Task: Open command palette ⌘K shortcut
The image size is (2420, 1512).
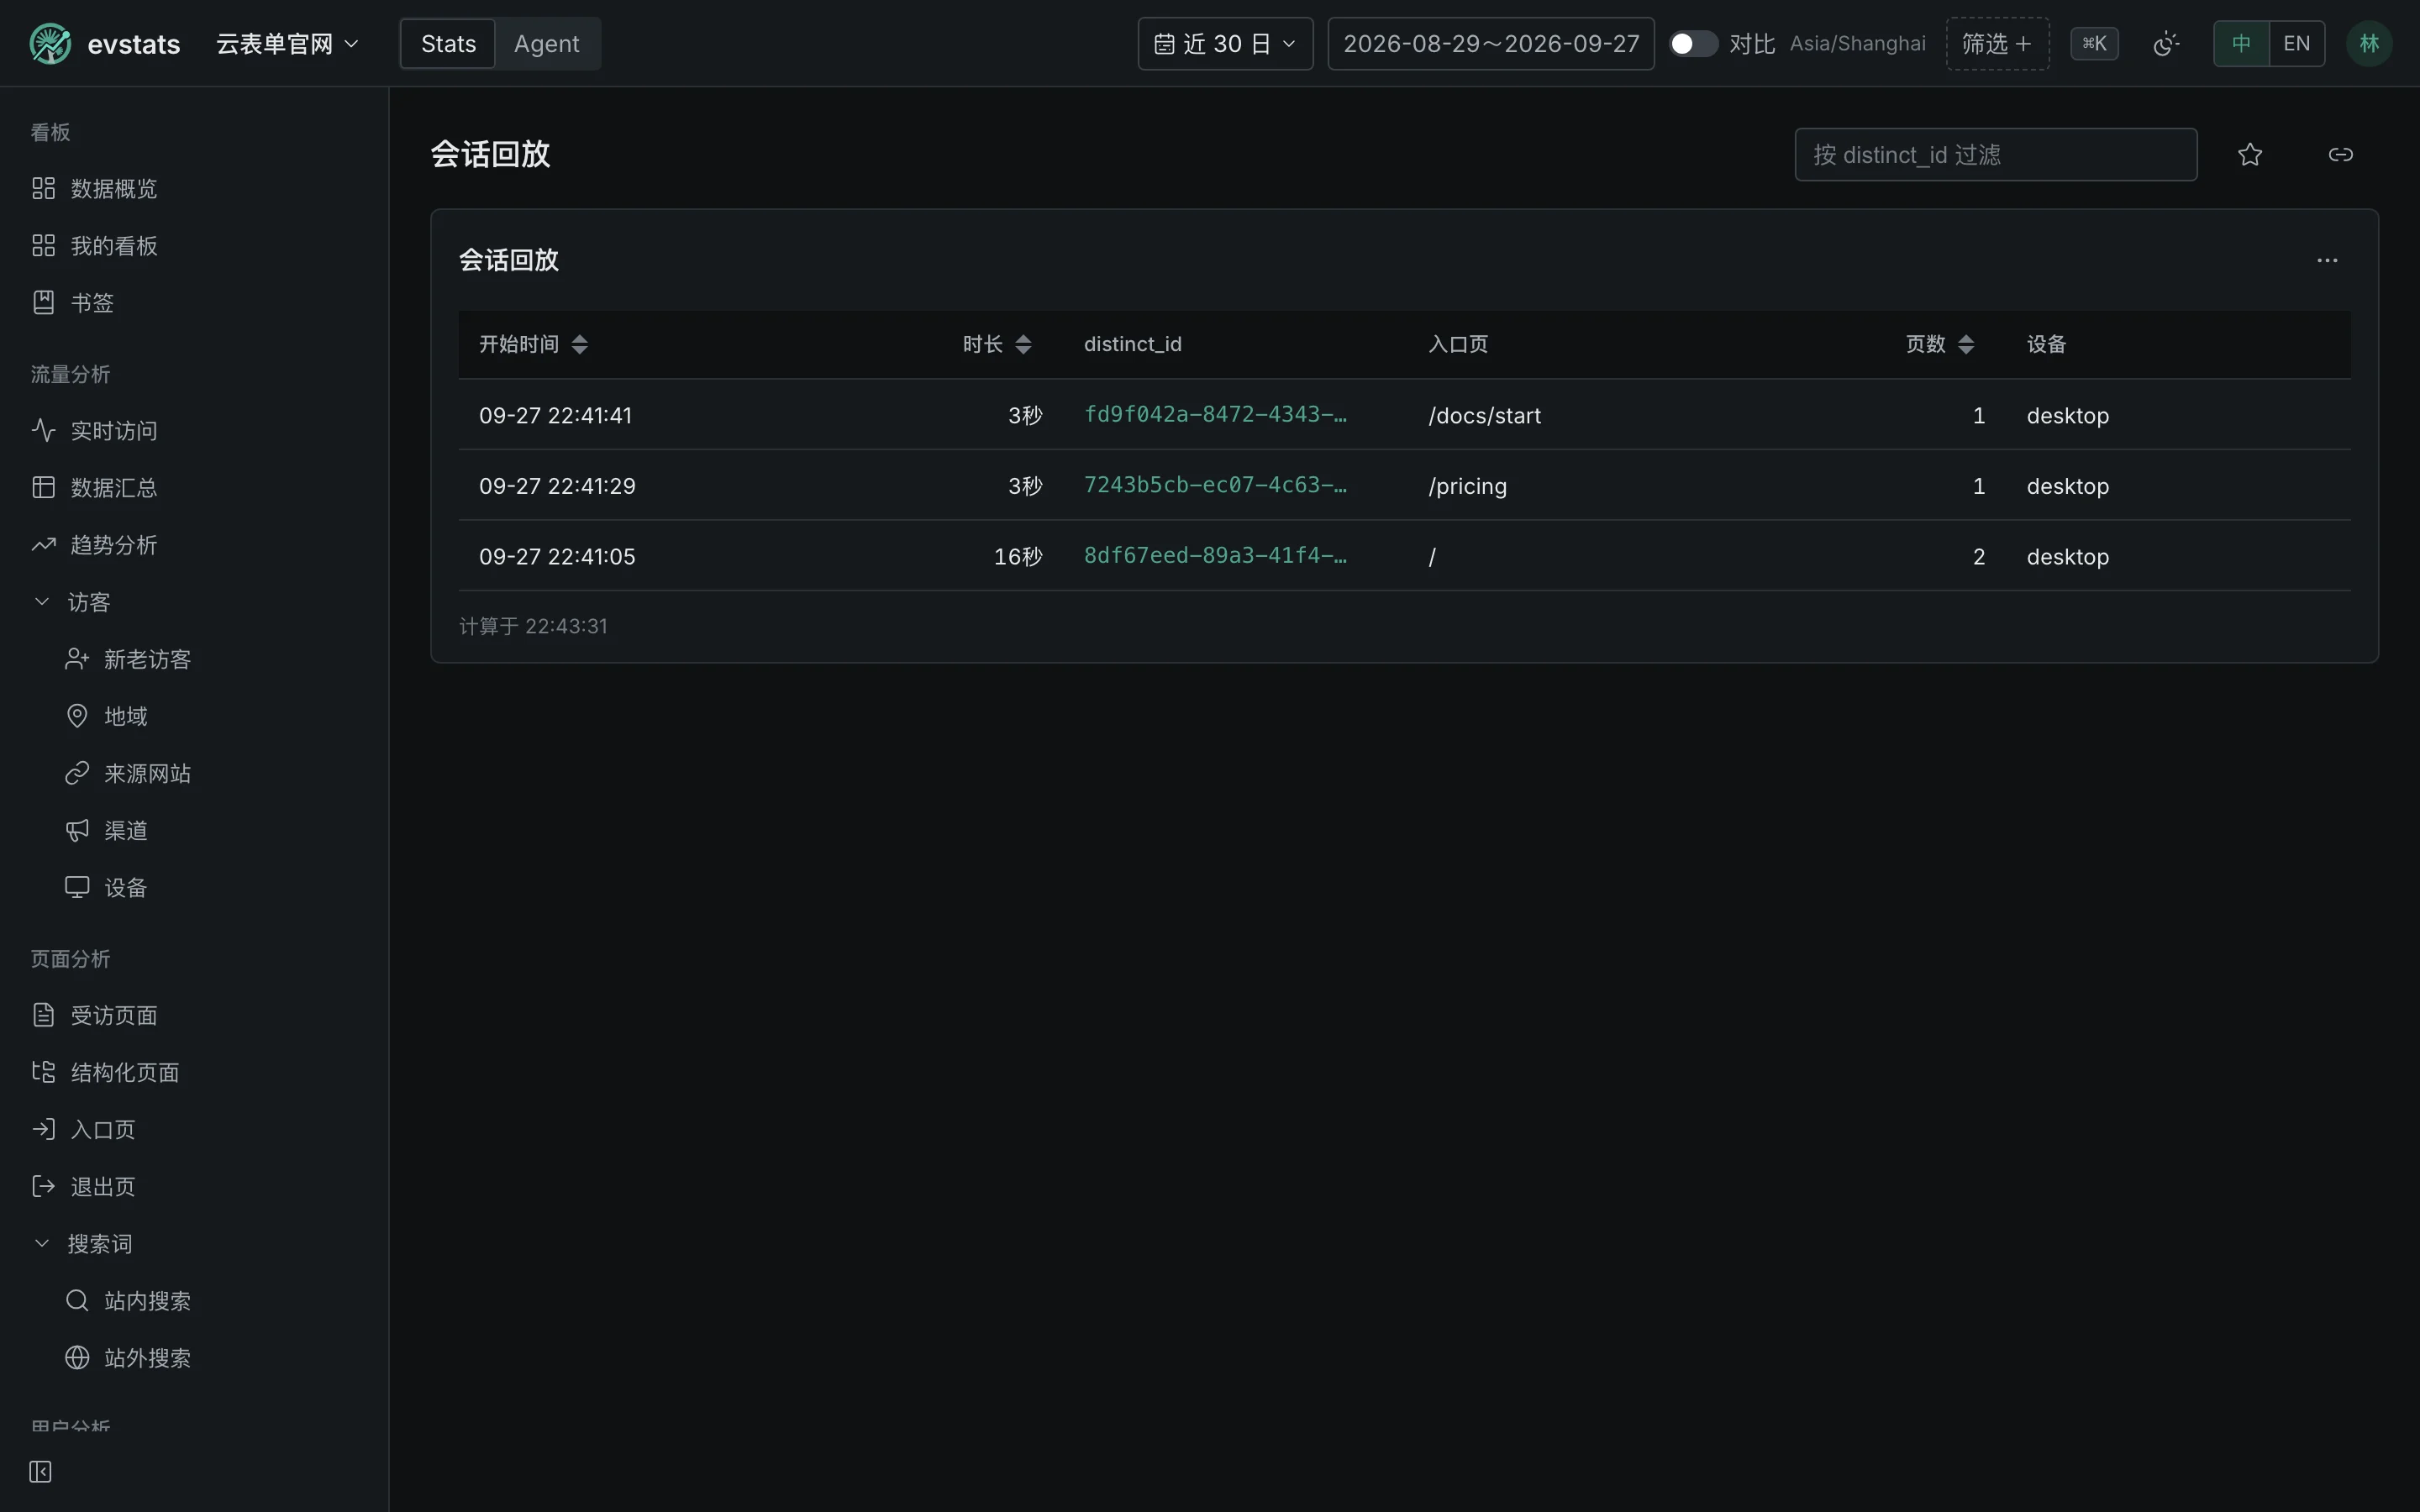Action: click(x=2094, y=44)
